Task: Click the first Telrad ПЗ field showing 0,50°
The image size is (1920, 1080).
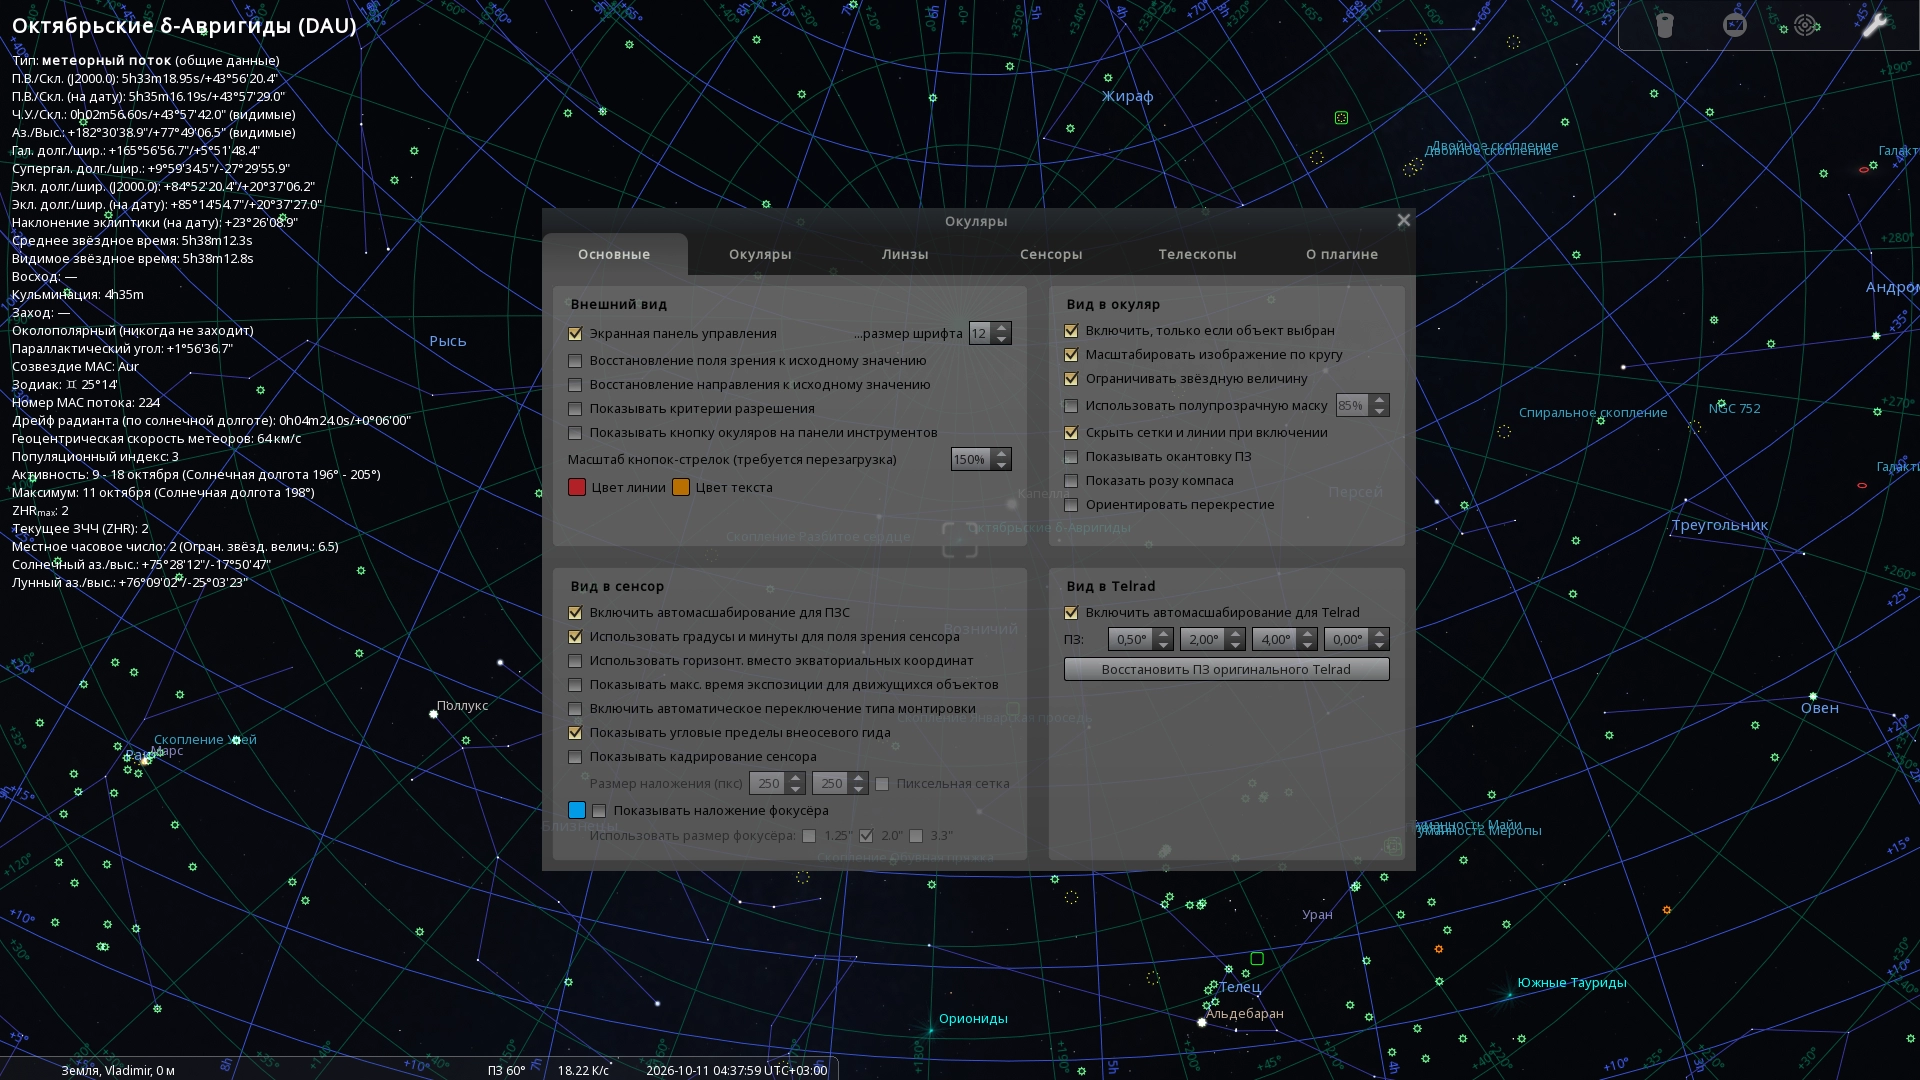Action: click(1131, 640)
